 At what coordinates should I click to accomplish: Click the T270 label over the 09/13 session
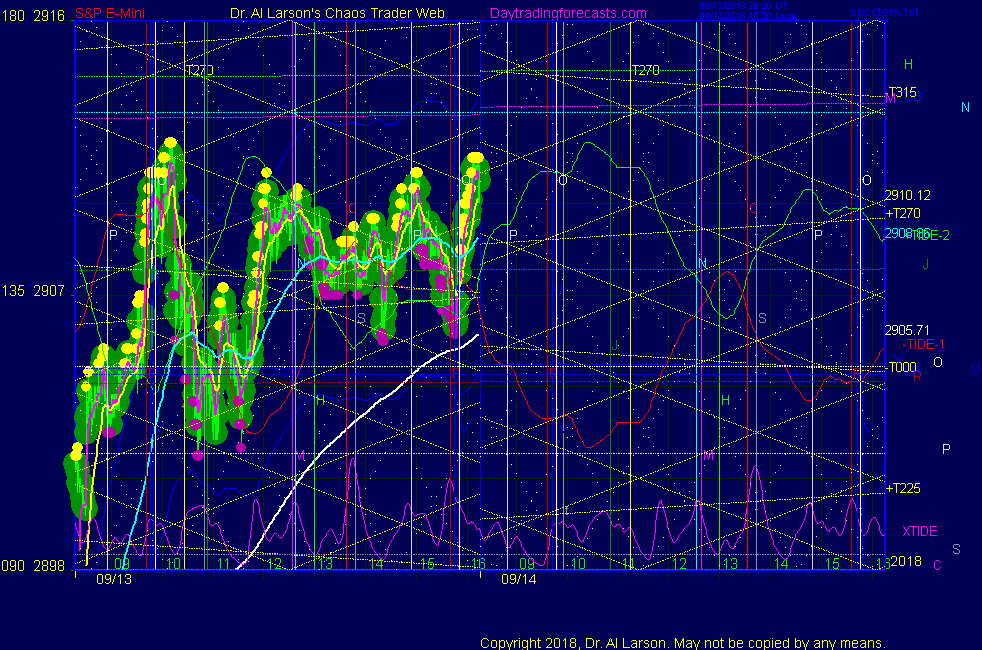[x=199, y=70]
